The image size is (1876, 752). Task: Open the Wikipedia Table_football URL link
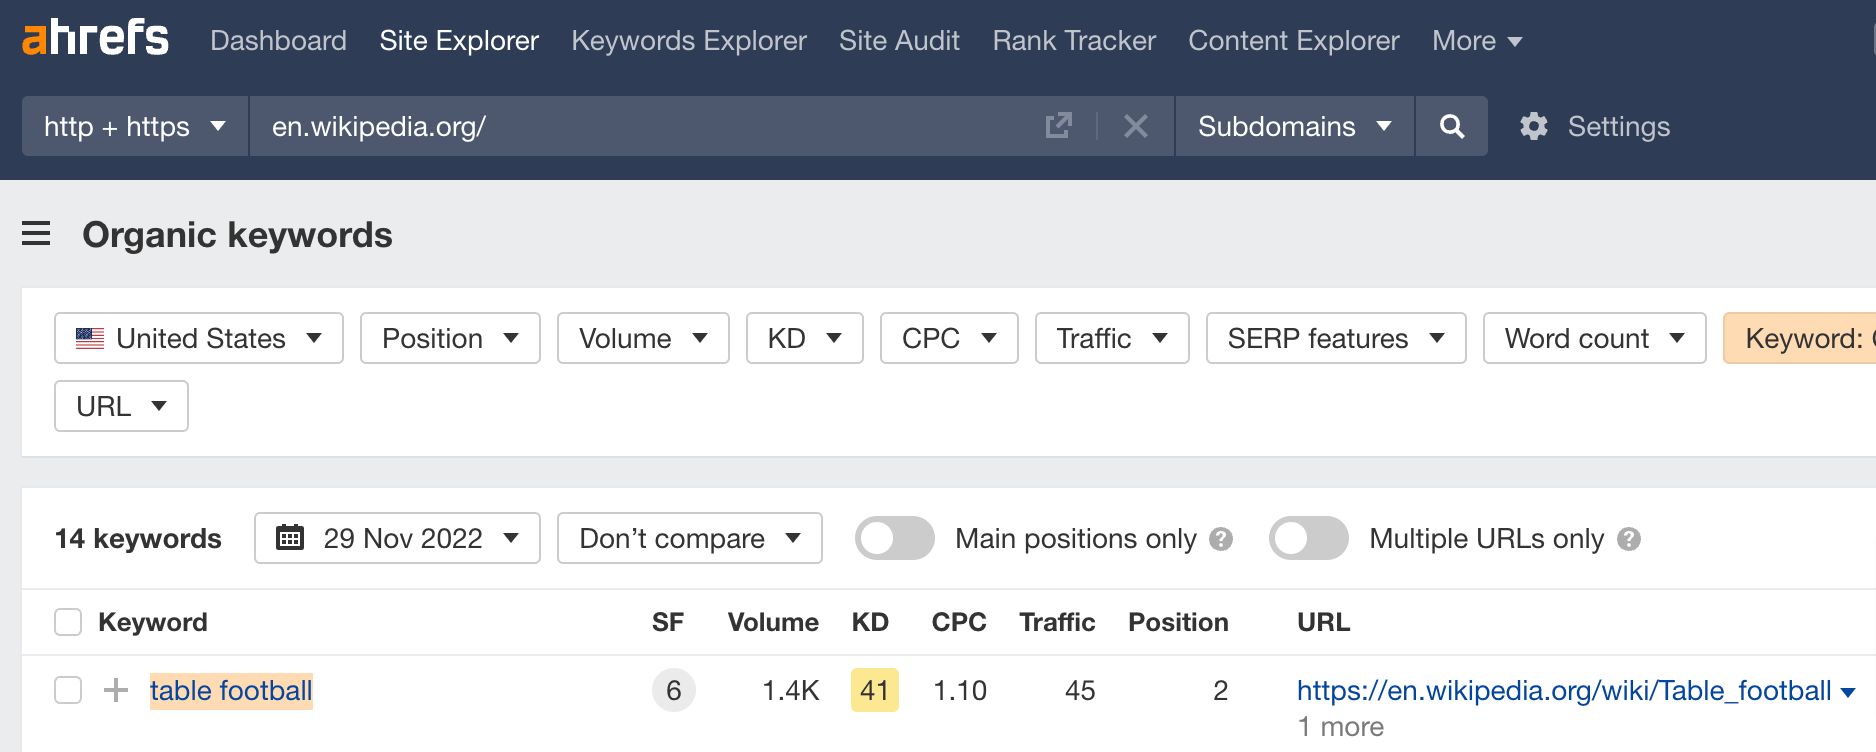click(x=1564, y=690)
